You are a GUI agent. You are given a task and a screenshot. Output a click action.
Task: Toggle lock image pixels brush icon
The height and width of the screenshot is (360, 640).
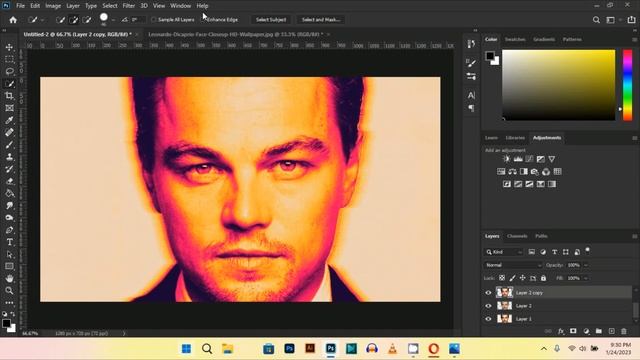pos(512,278)
